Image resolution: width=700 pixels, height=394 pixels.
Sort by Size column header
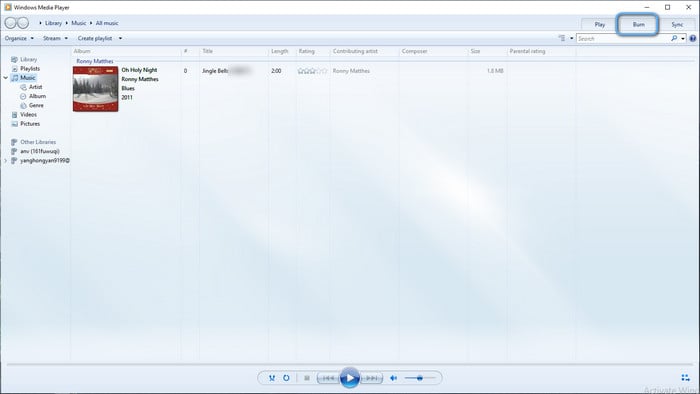click(x=475, y=51)
